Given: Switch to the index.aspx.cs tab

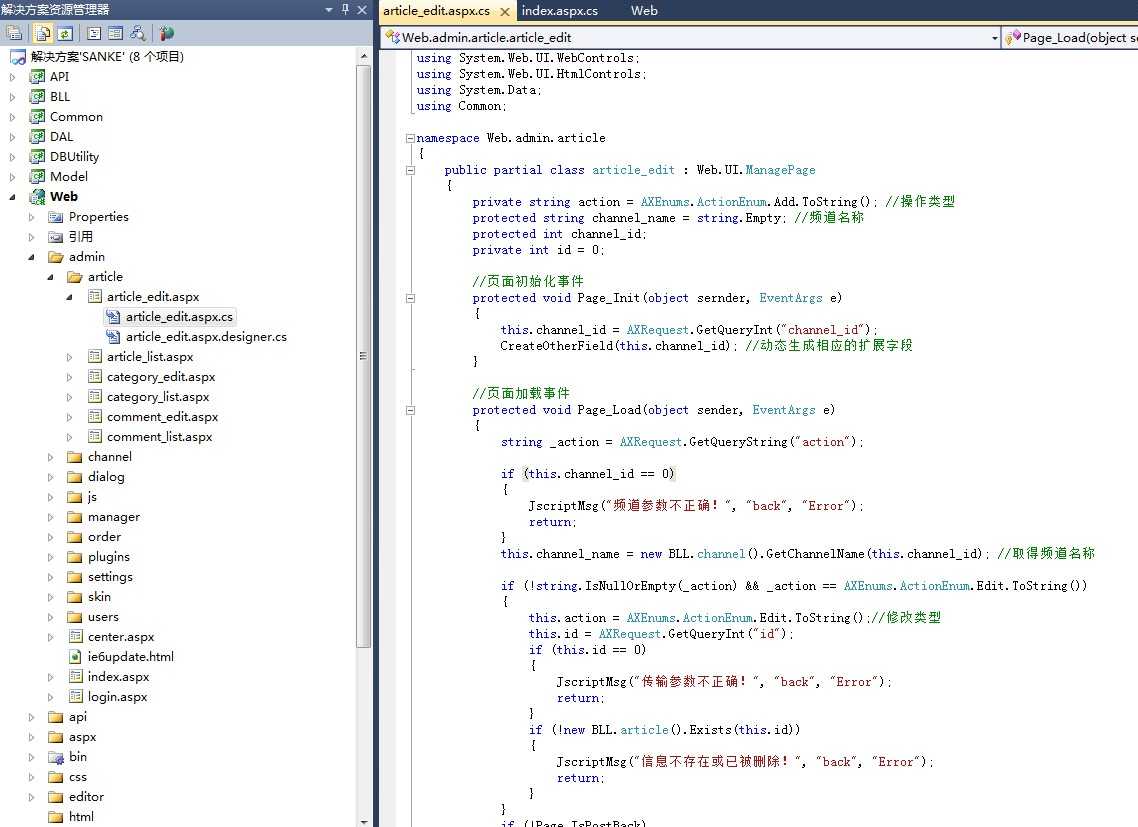Looking at the screenshot, I should click(x=560, y=11).
